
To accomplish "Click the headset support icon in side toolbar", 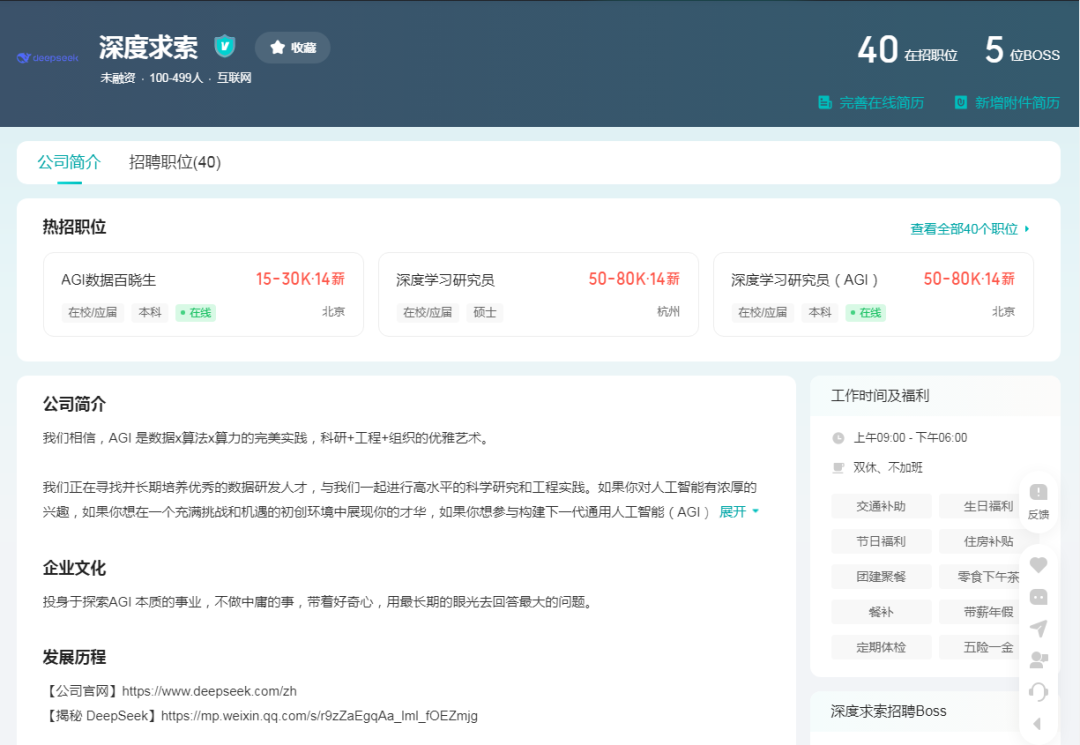I will point(1038,692).
